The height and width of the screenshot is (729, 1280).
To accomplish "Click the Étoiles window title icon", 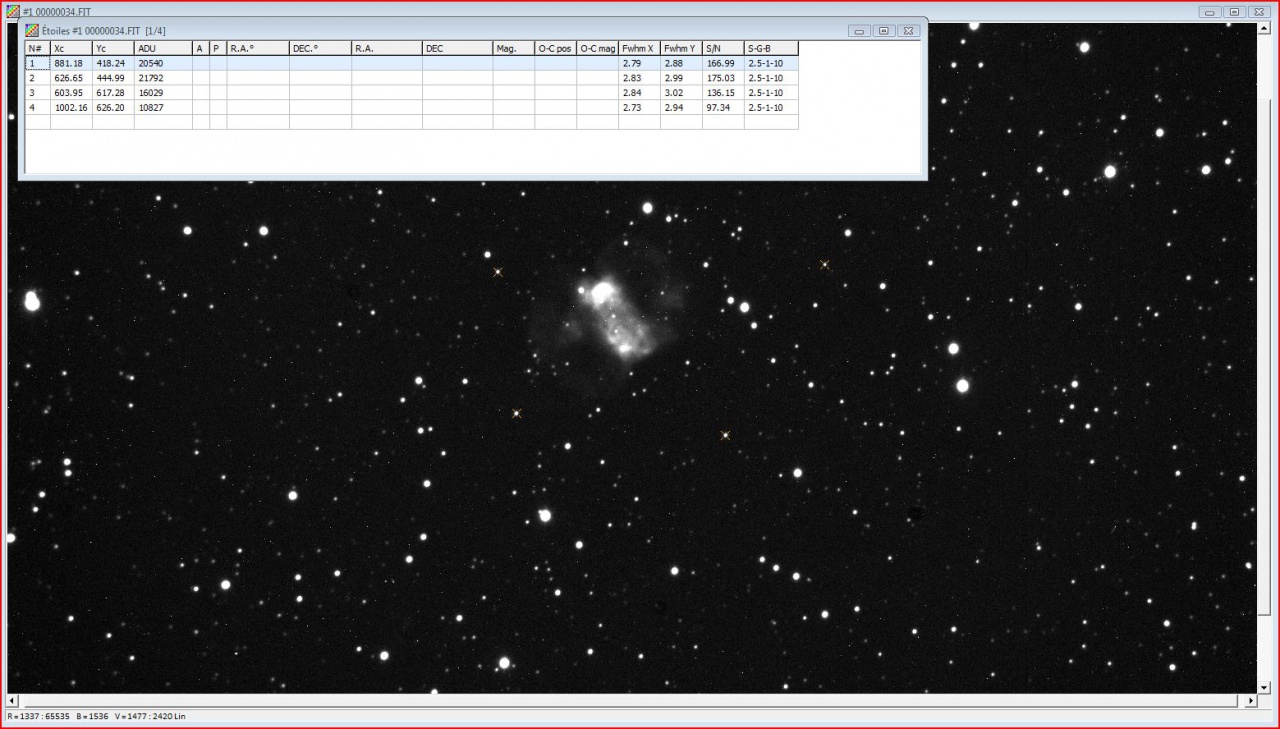I will 32,30.
